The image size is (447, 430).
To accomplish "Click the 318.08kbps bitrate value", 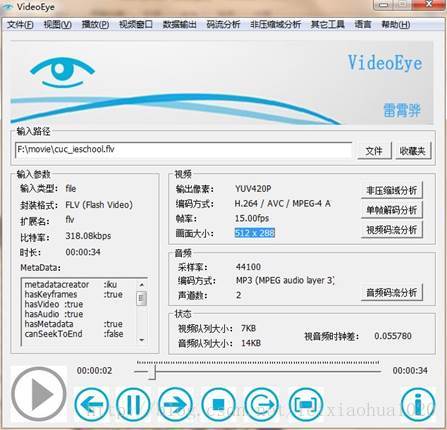I will coord(88,236).
